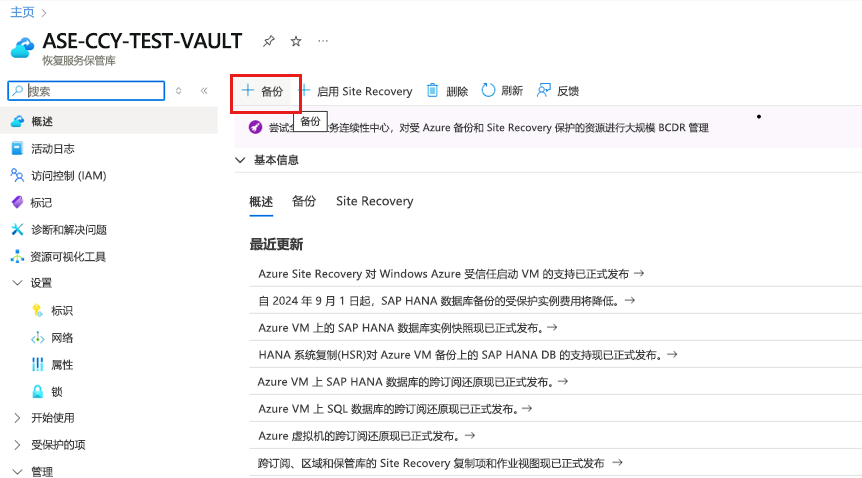Click the 标识 key icon under 设置
Image resolution: width=862 pixels, height=478 pixels.
[37, 311]
